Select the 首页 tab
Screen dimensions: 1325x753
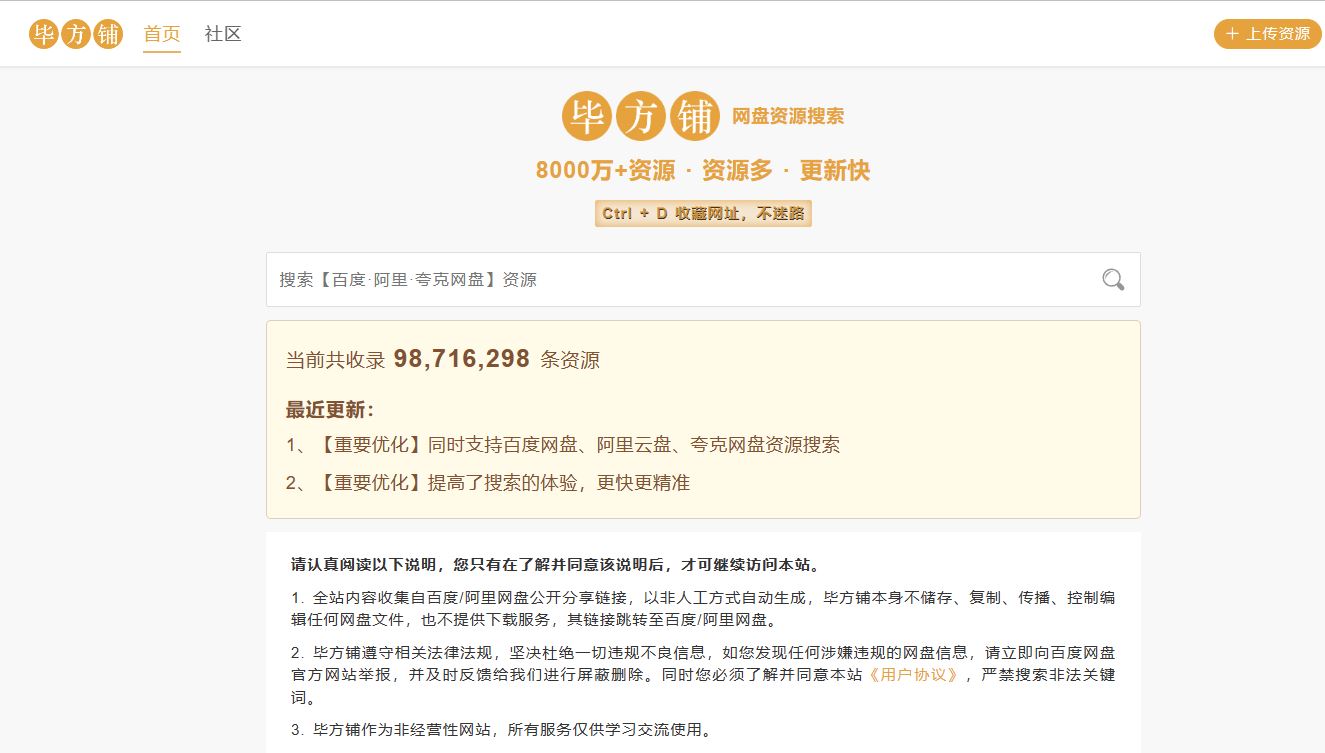click(161, 33)
